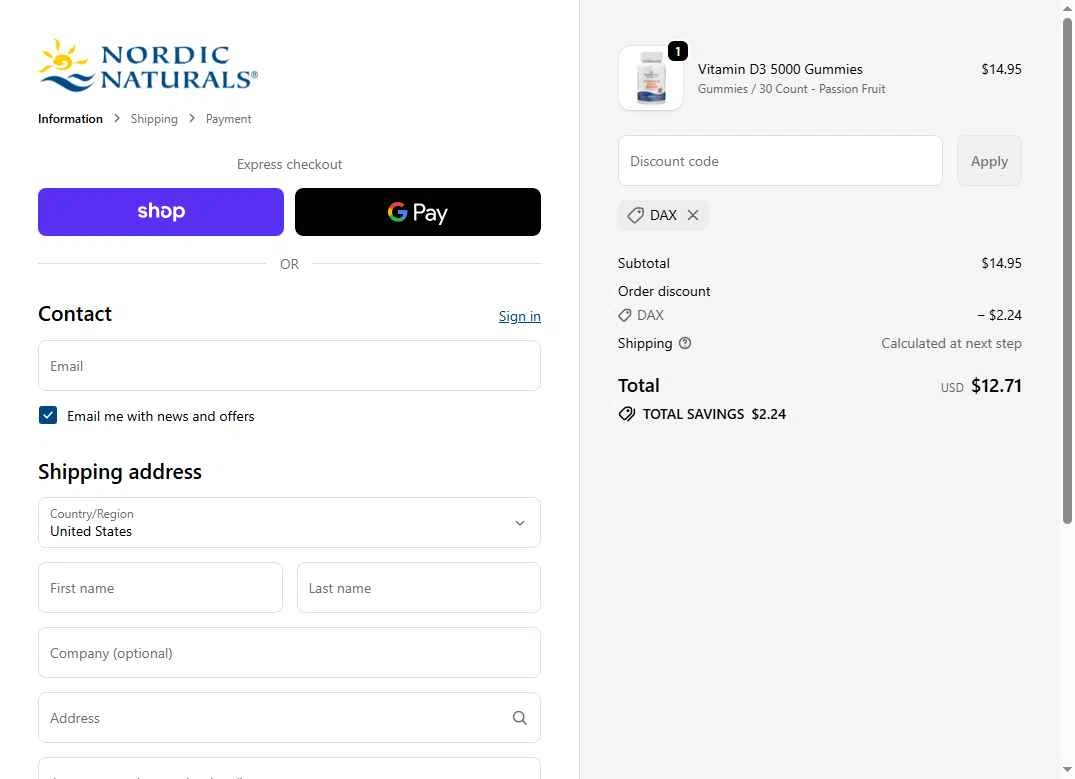1075x779 pixels.
Task: Click the 'Gummies / 30 Count - Passion Fruit' text
Action: (791, 89)
